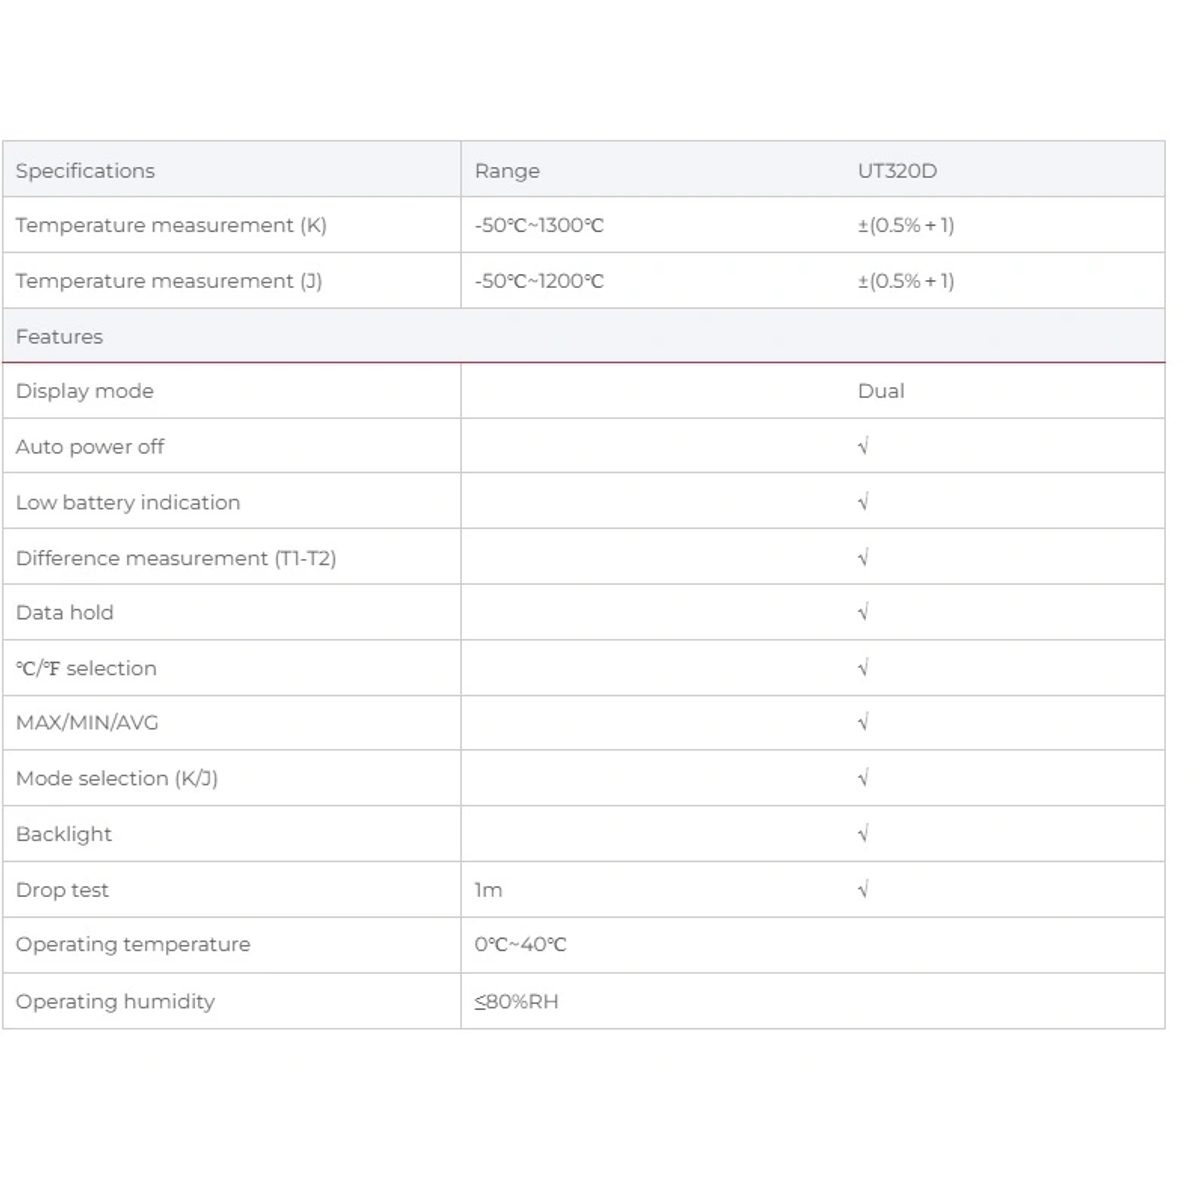The height and width of the screenshot is (1200, 1200).
Task: Click the Low battery indication checkmark
Action: 863,502
